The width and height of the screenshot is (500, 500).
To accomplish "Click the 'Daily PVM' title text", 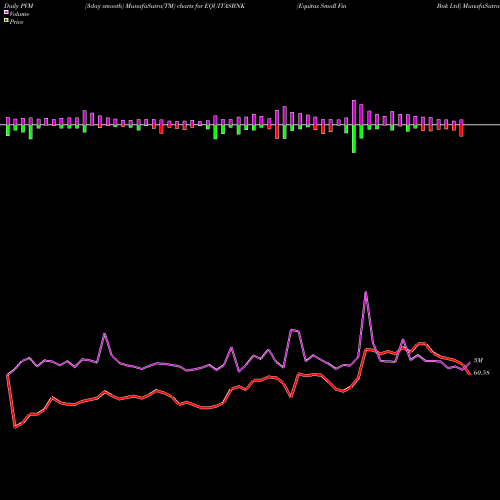I will 19,6.
